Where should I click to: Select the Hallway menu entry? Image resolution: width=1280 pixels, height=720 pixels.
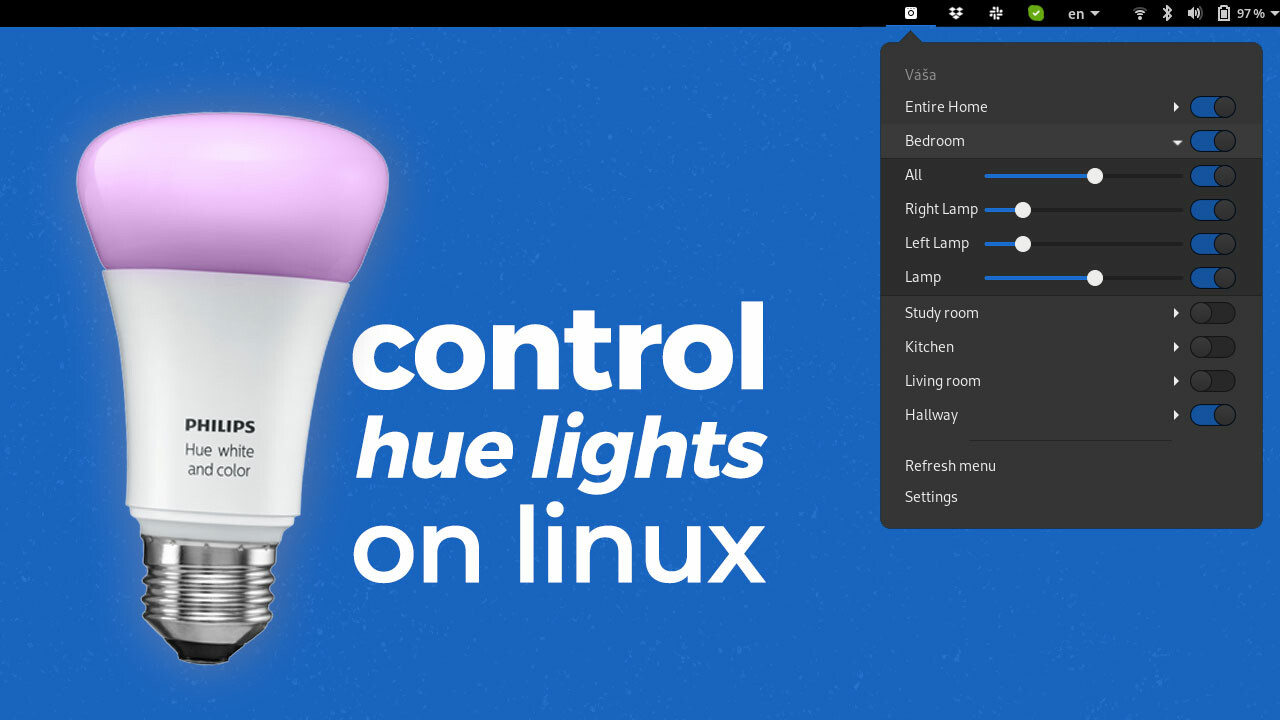[1071, 415]
